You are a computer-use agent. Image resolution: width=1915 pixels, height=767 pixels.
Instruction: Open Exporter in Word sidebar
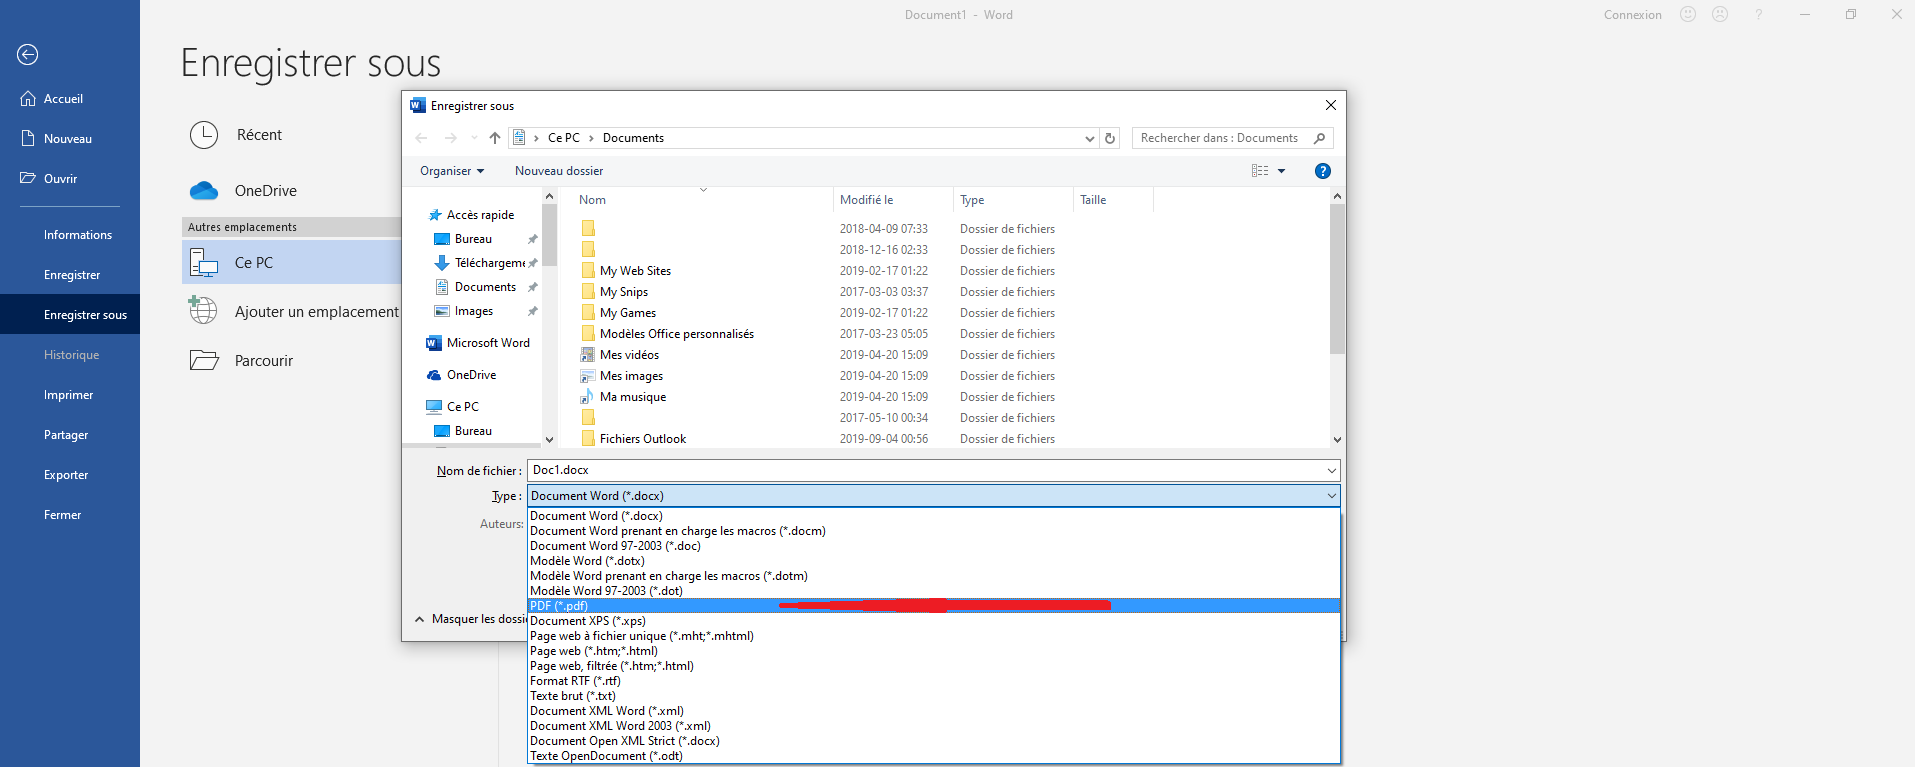(x=66, y=475)
